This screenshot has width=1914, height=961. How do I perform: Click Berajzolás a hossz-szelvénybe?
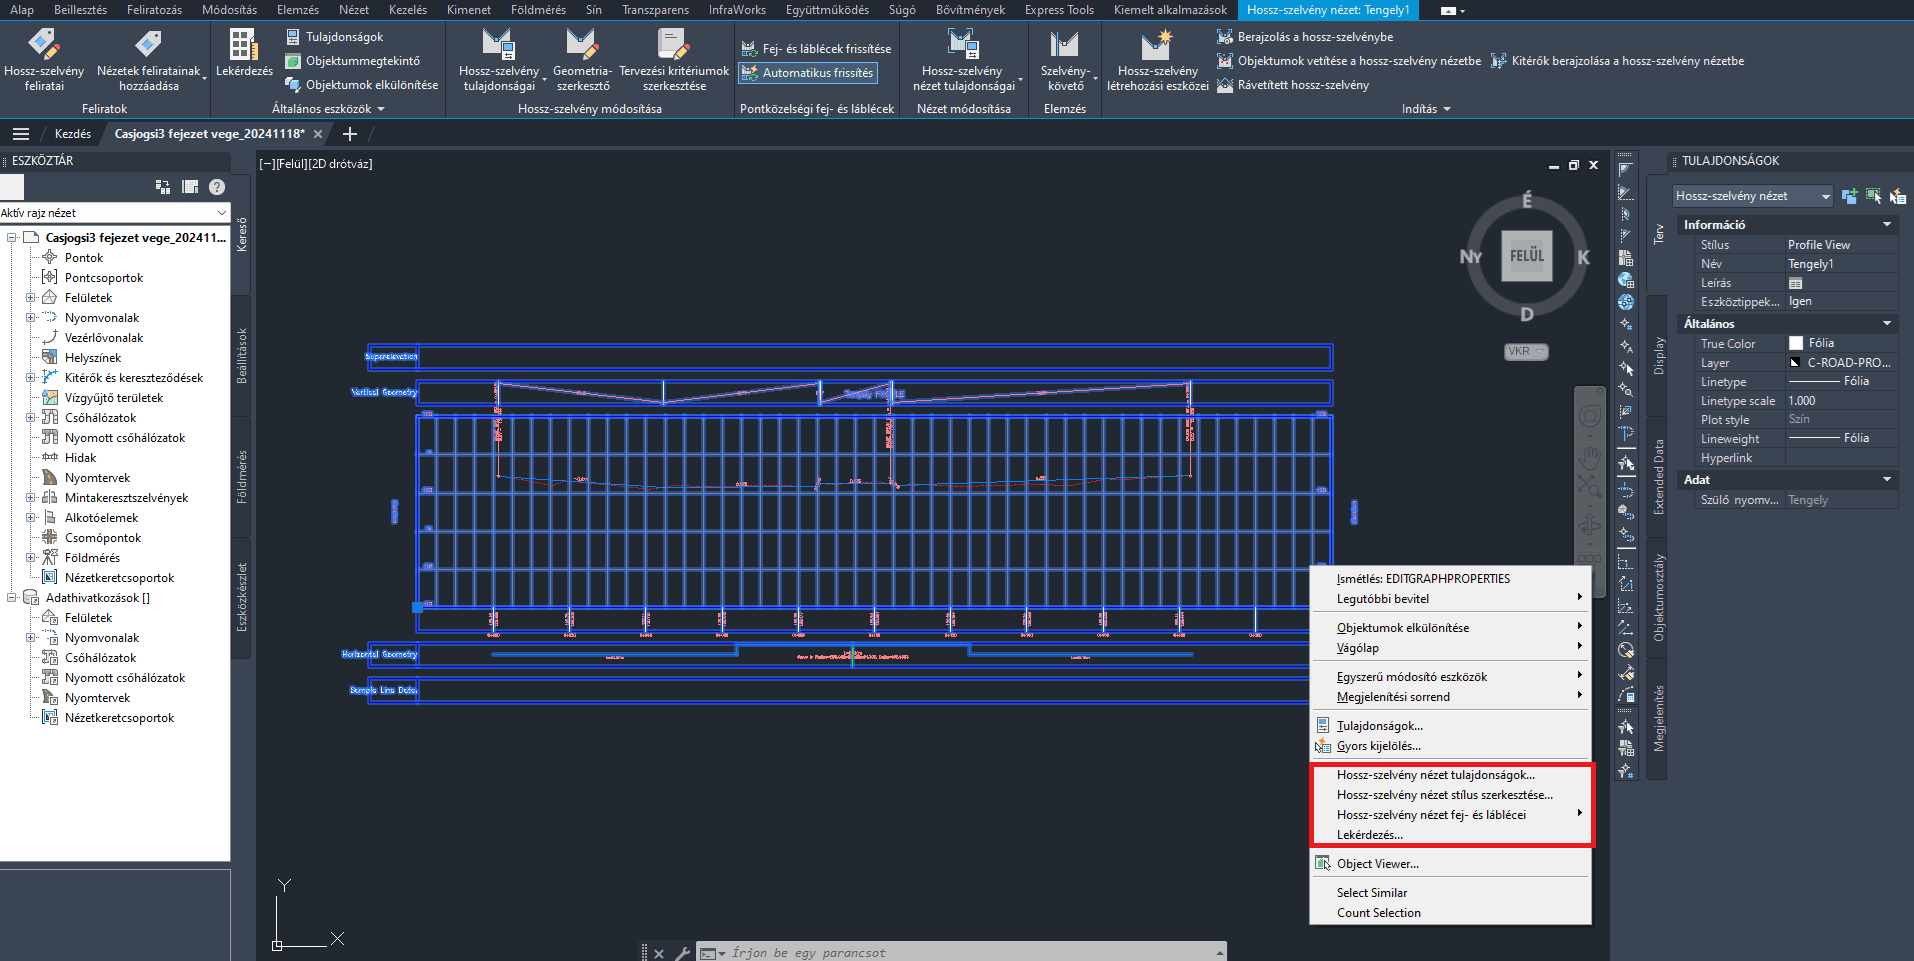(1305, 37)
